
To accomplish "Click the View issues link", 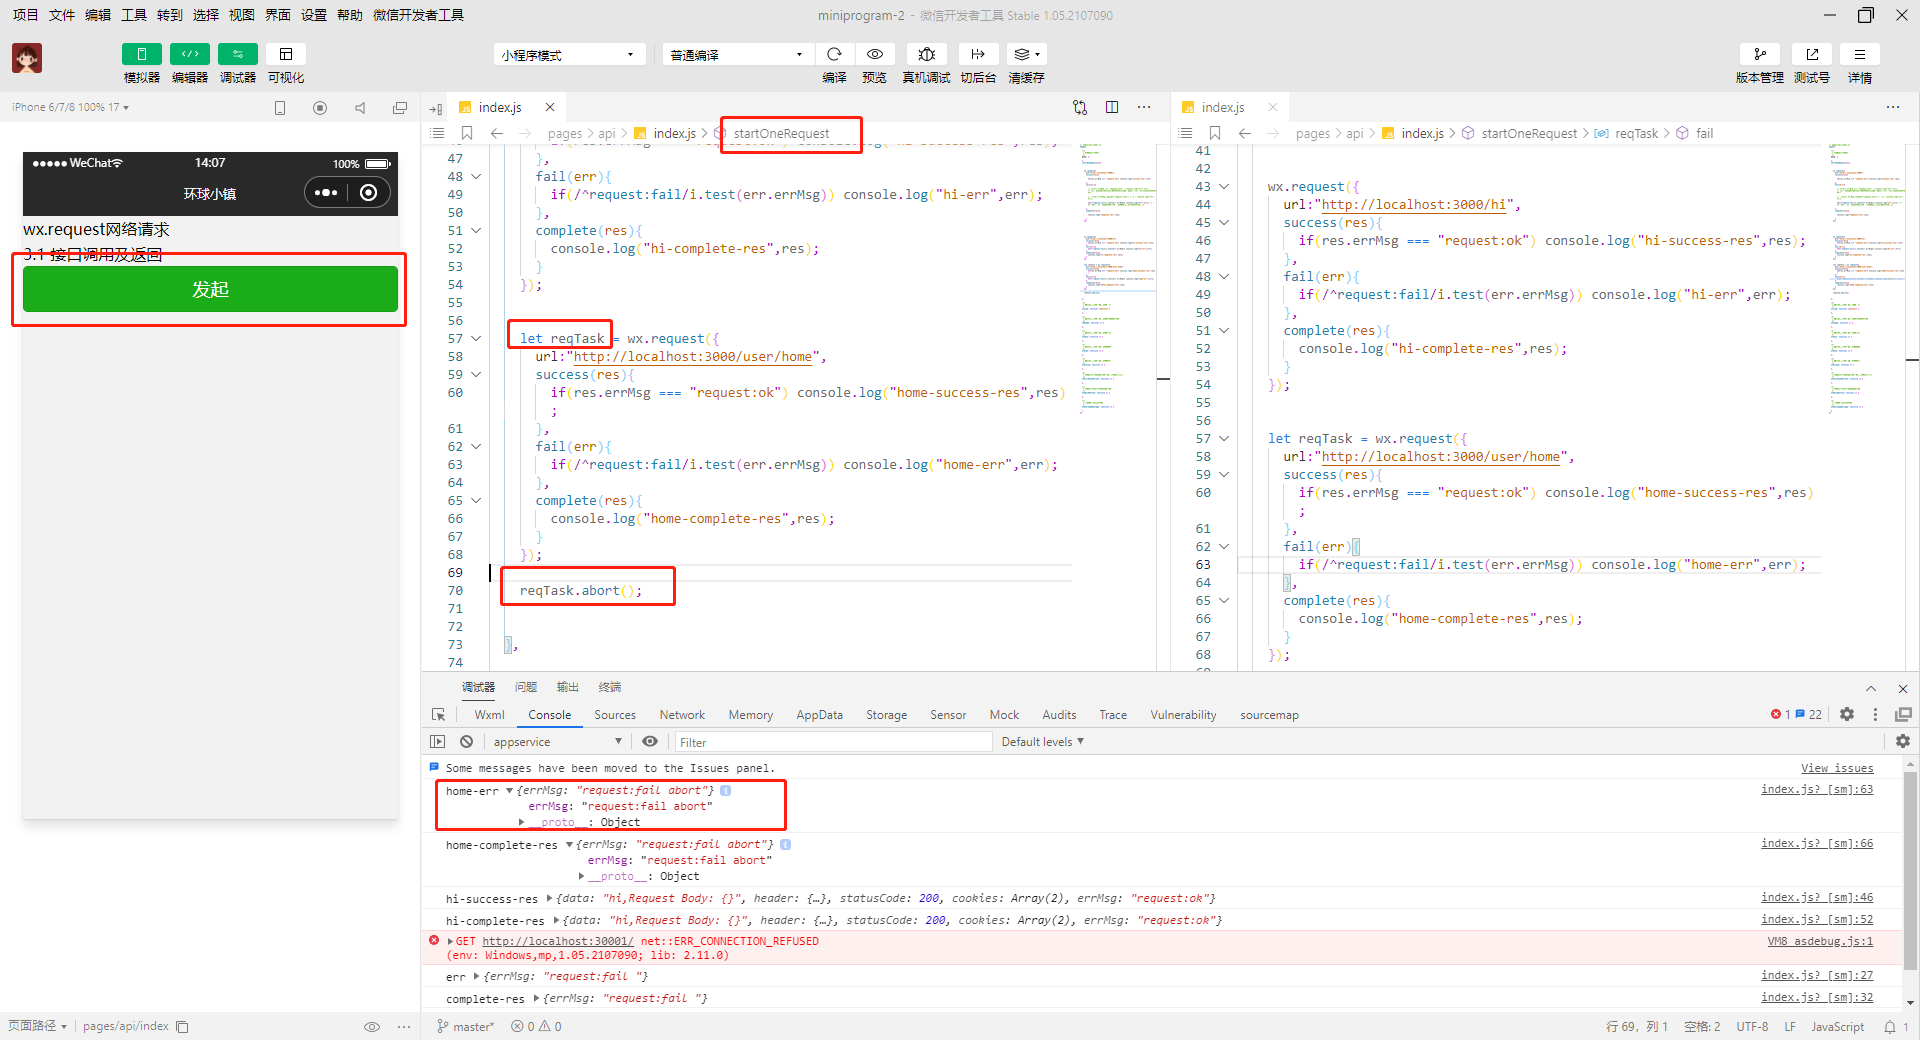I will 1837,768.
